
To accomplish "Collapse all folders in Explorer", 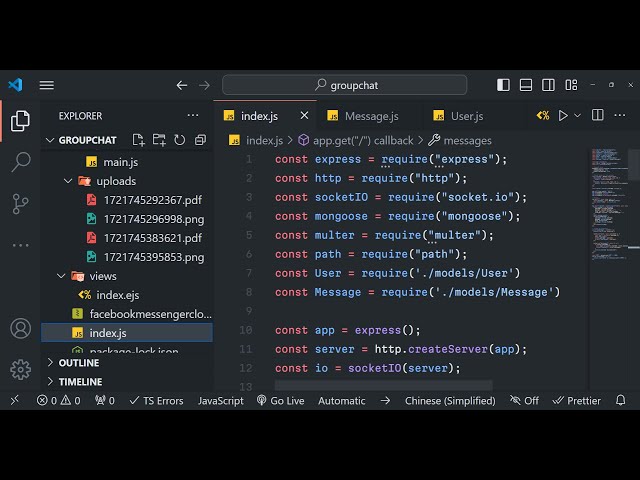I will (201, 140).
